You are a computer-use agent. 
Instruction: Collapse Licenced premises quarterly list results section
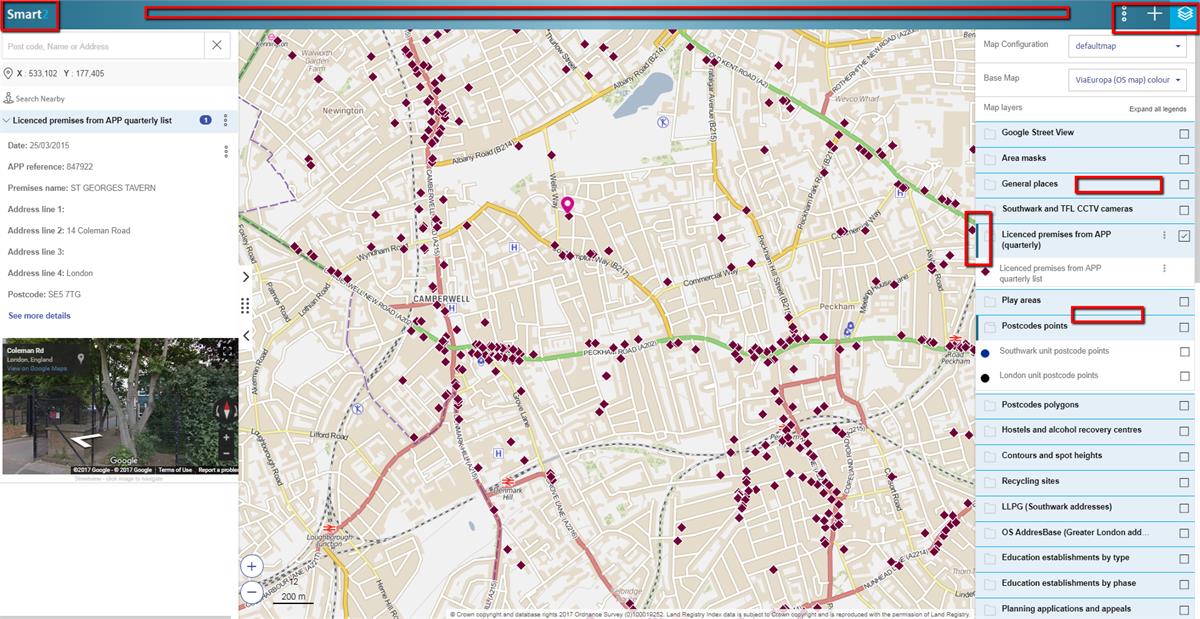(6, 120)
